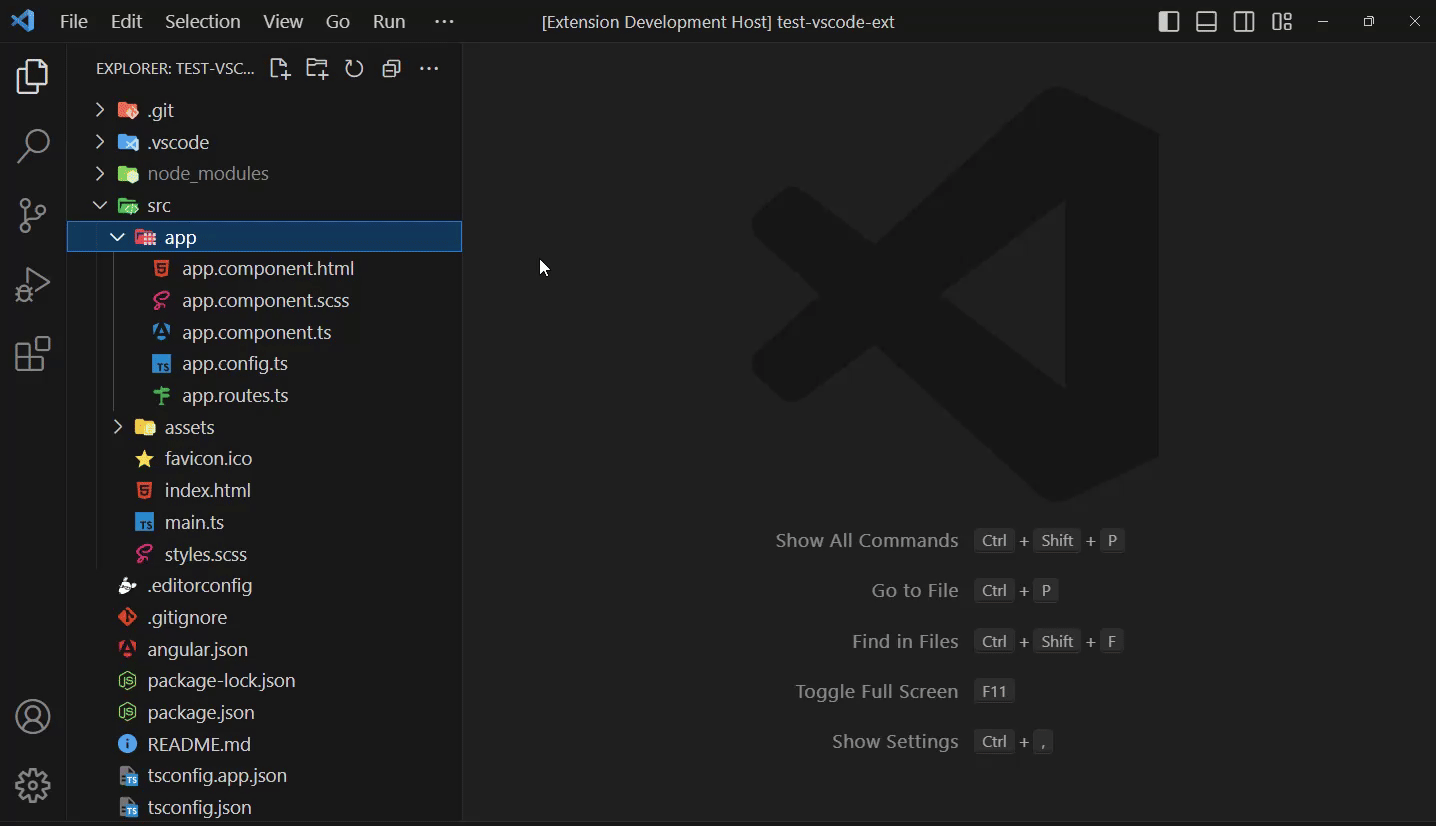1436x826 pixels.
Task: Click the HTML5 icon beside app.component.html
Action: click(161, 268)
